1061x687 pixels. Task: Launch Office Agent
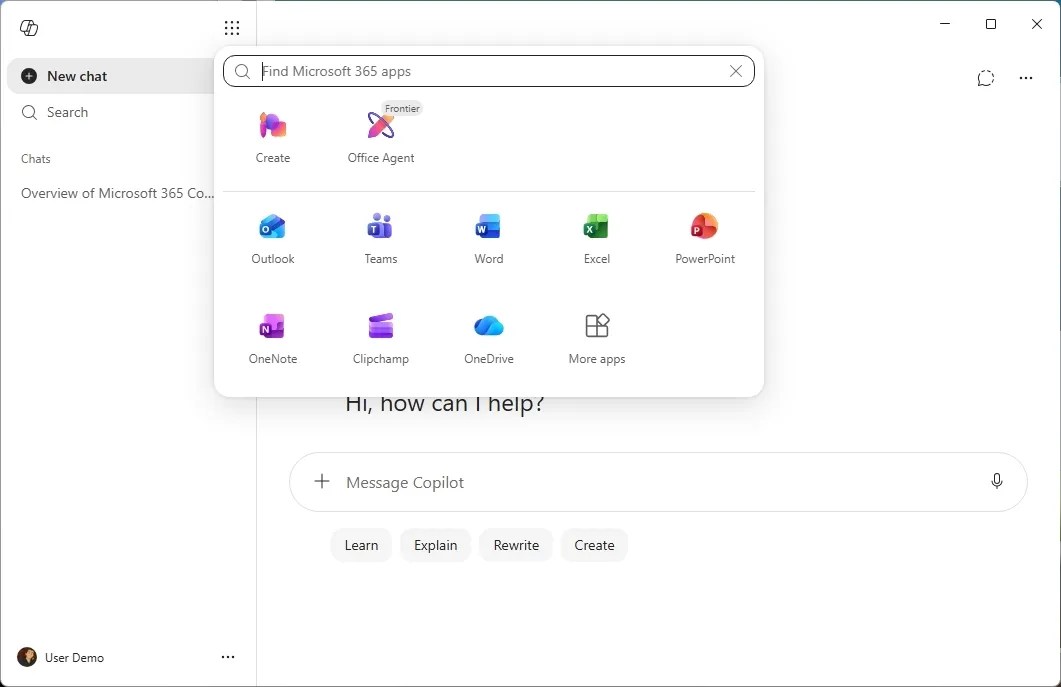point(381,137)
